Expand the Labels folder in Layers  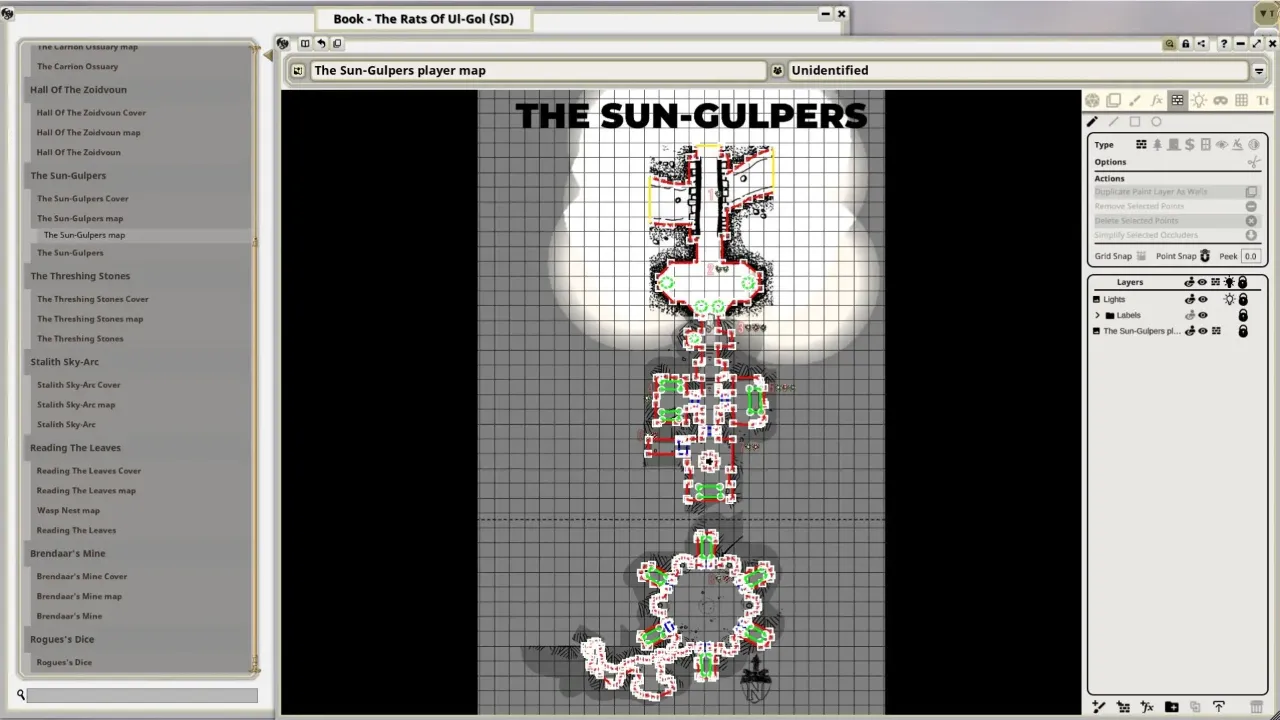(x=1097, y=315)
